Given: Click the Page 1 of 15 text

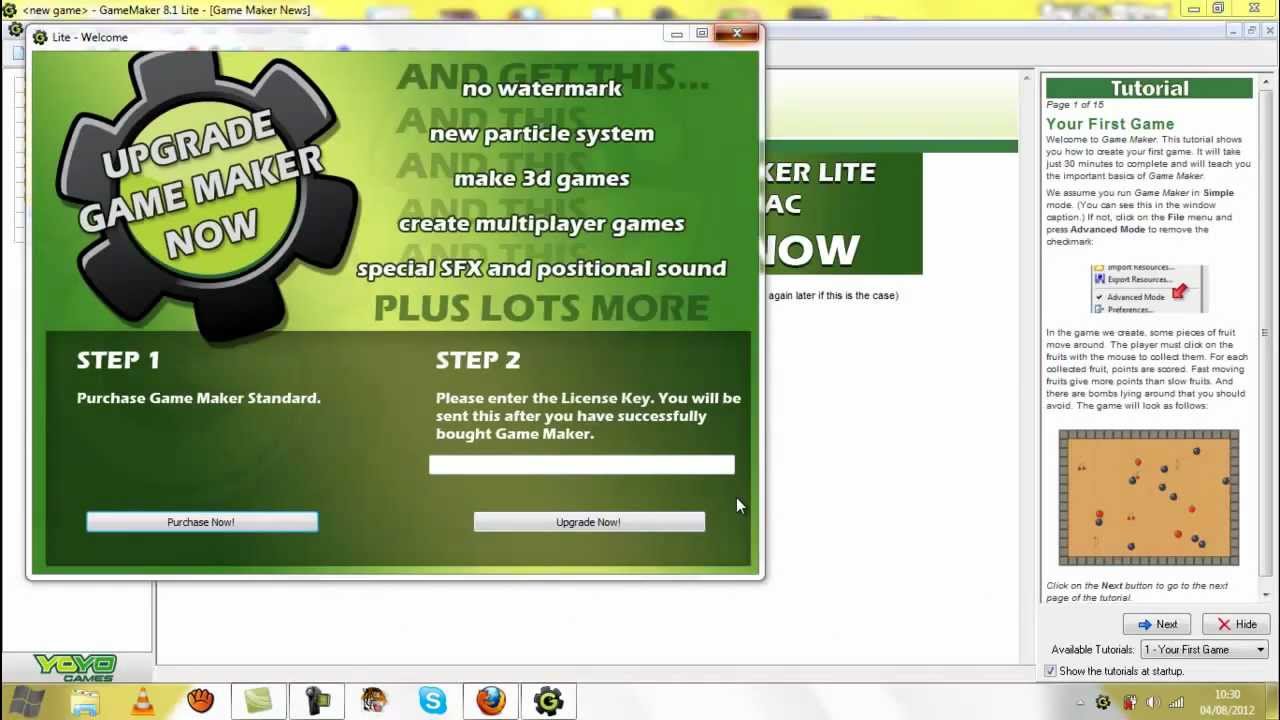Looking at the screenshot, I should (1075, 104).
